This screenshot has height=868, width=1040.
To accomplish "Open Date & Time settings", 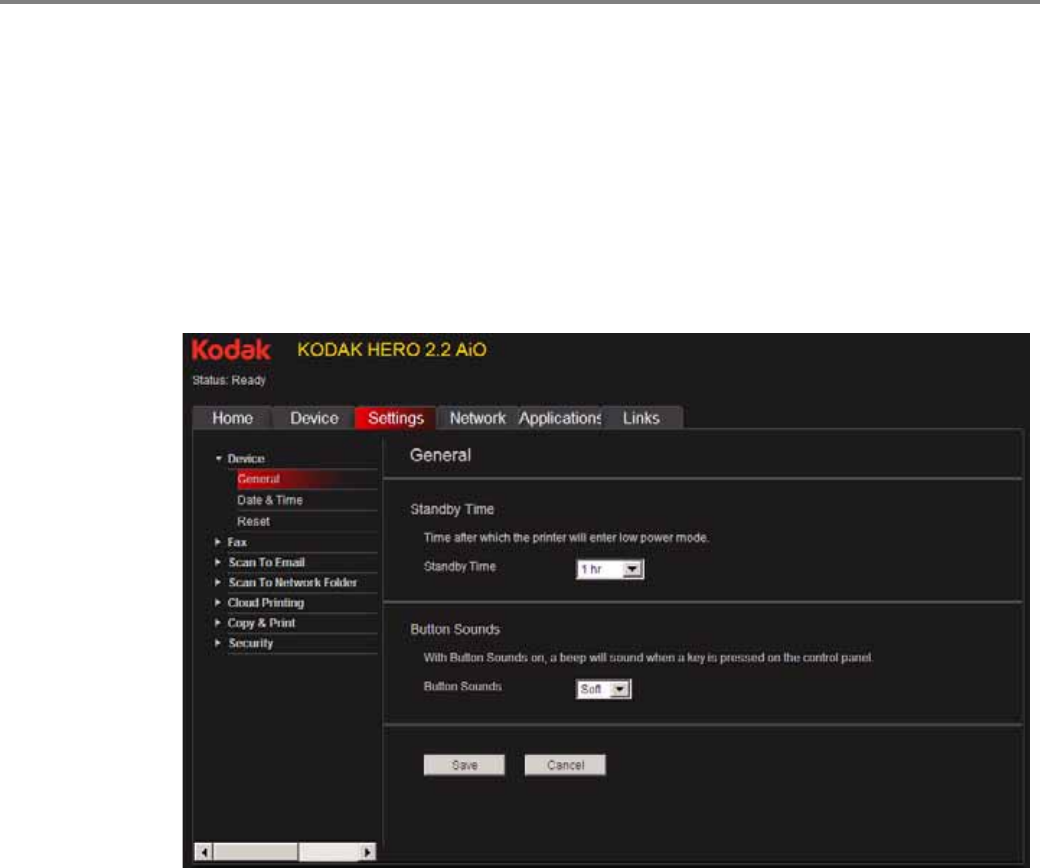I will coord(270,500).
